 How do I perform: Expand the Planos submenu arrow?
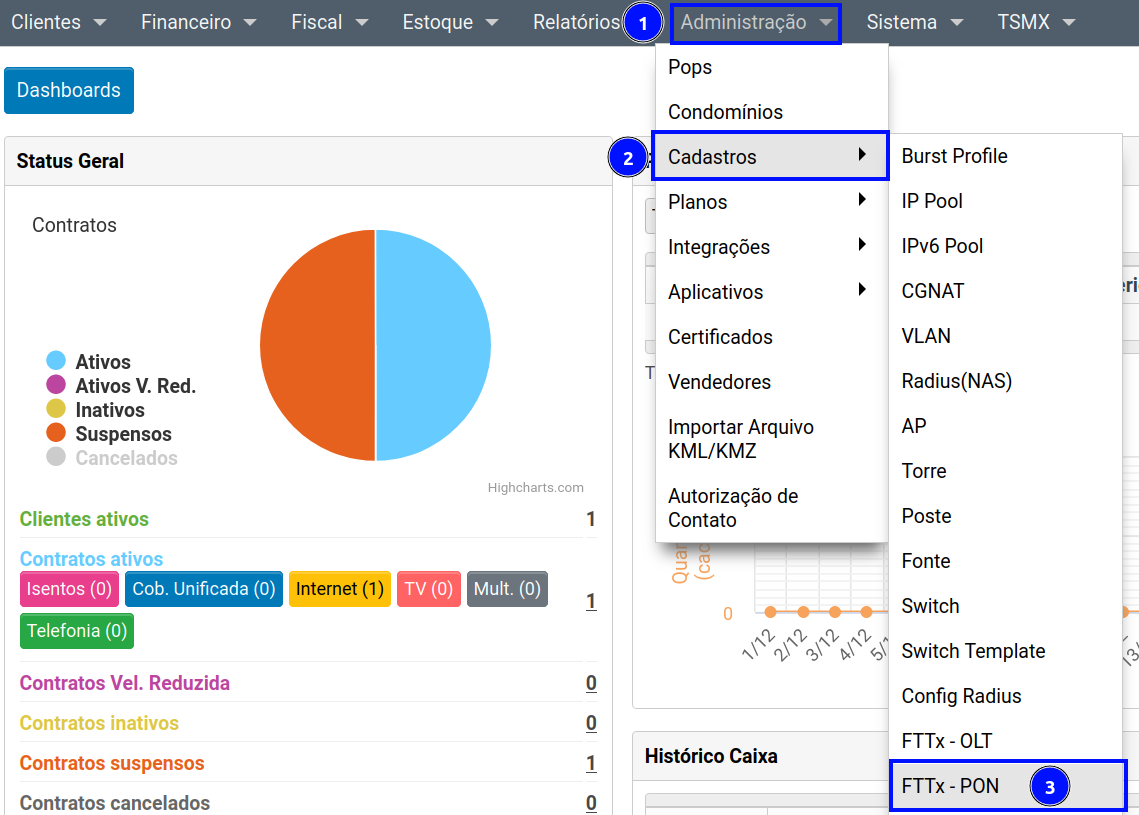pyautogui.click(x=861, y=201)
